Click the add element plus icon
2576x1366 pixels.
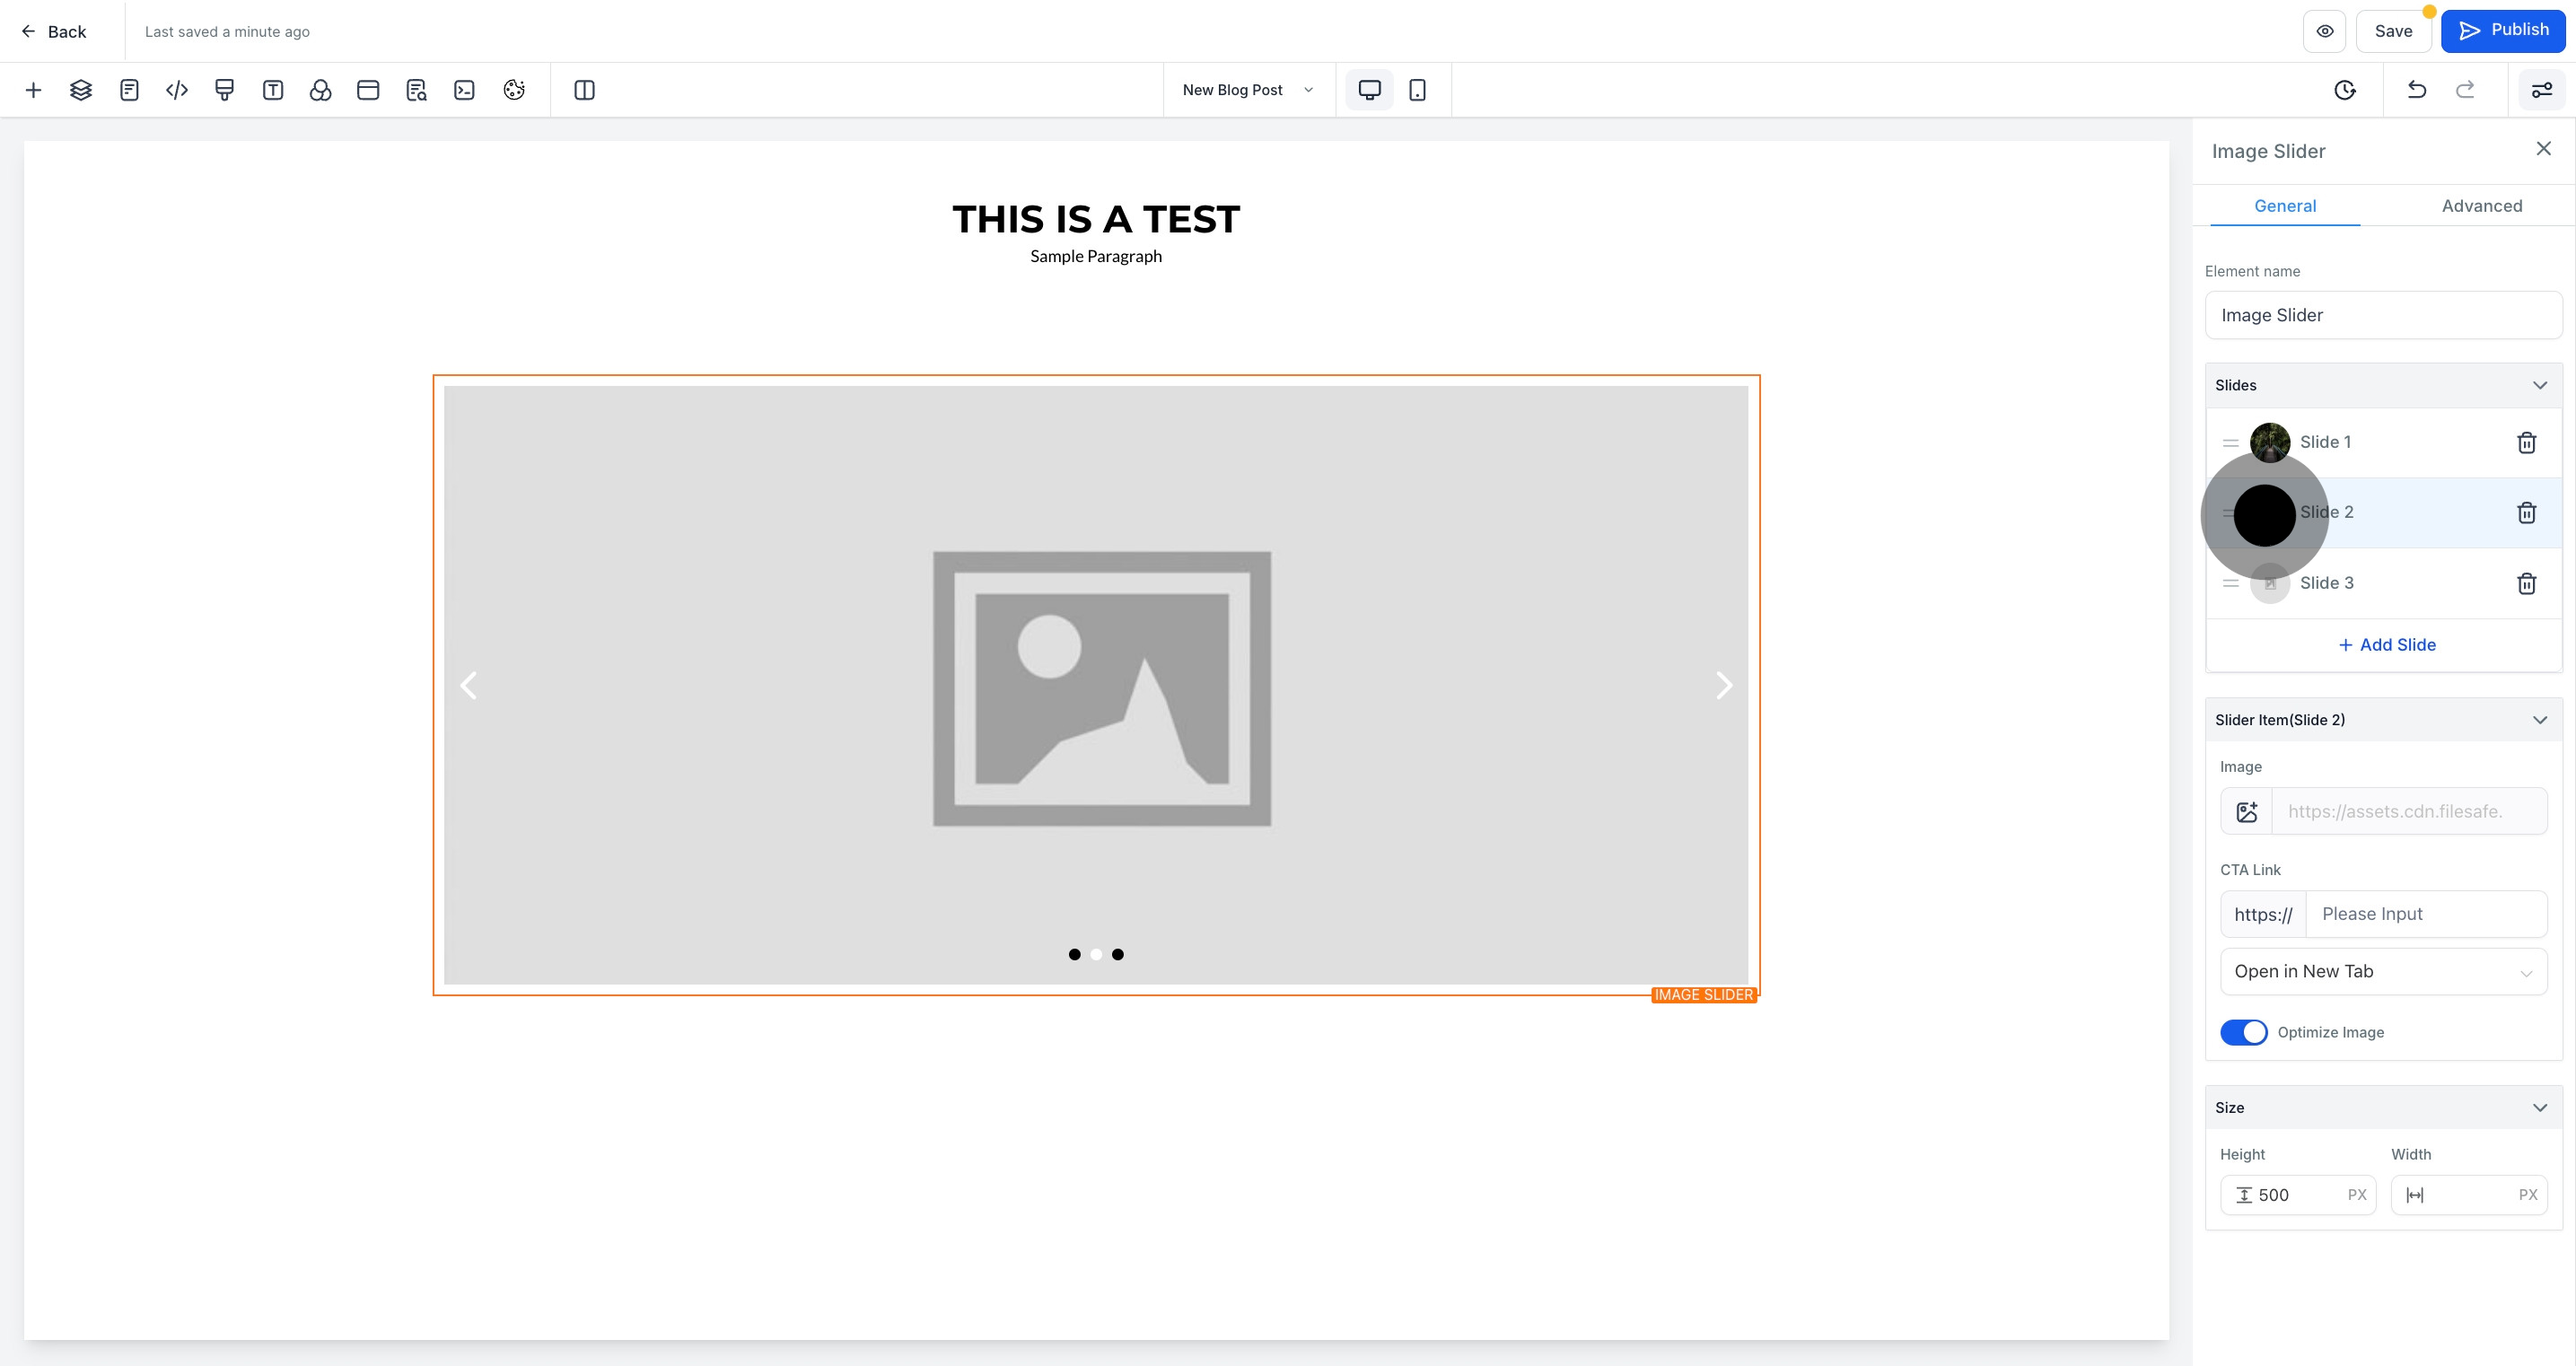(x=33, y=90)
